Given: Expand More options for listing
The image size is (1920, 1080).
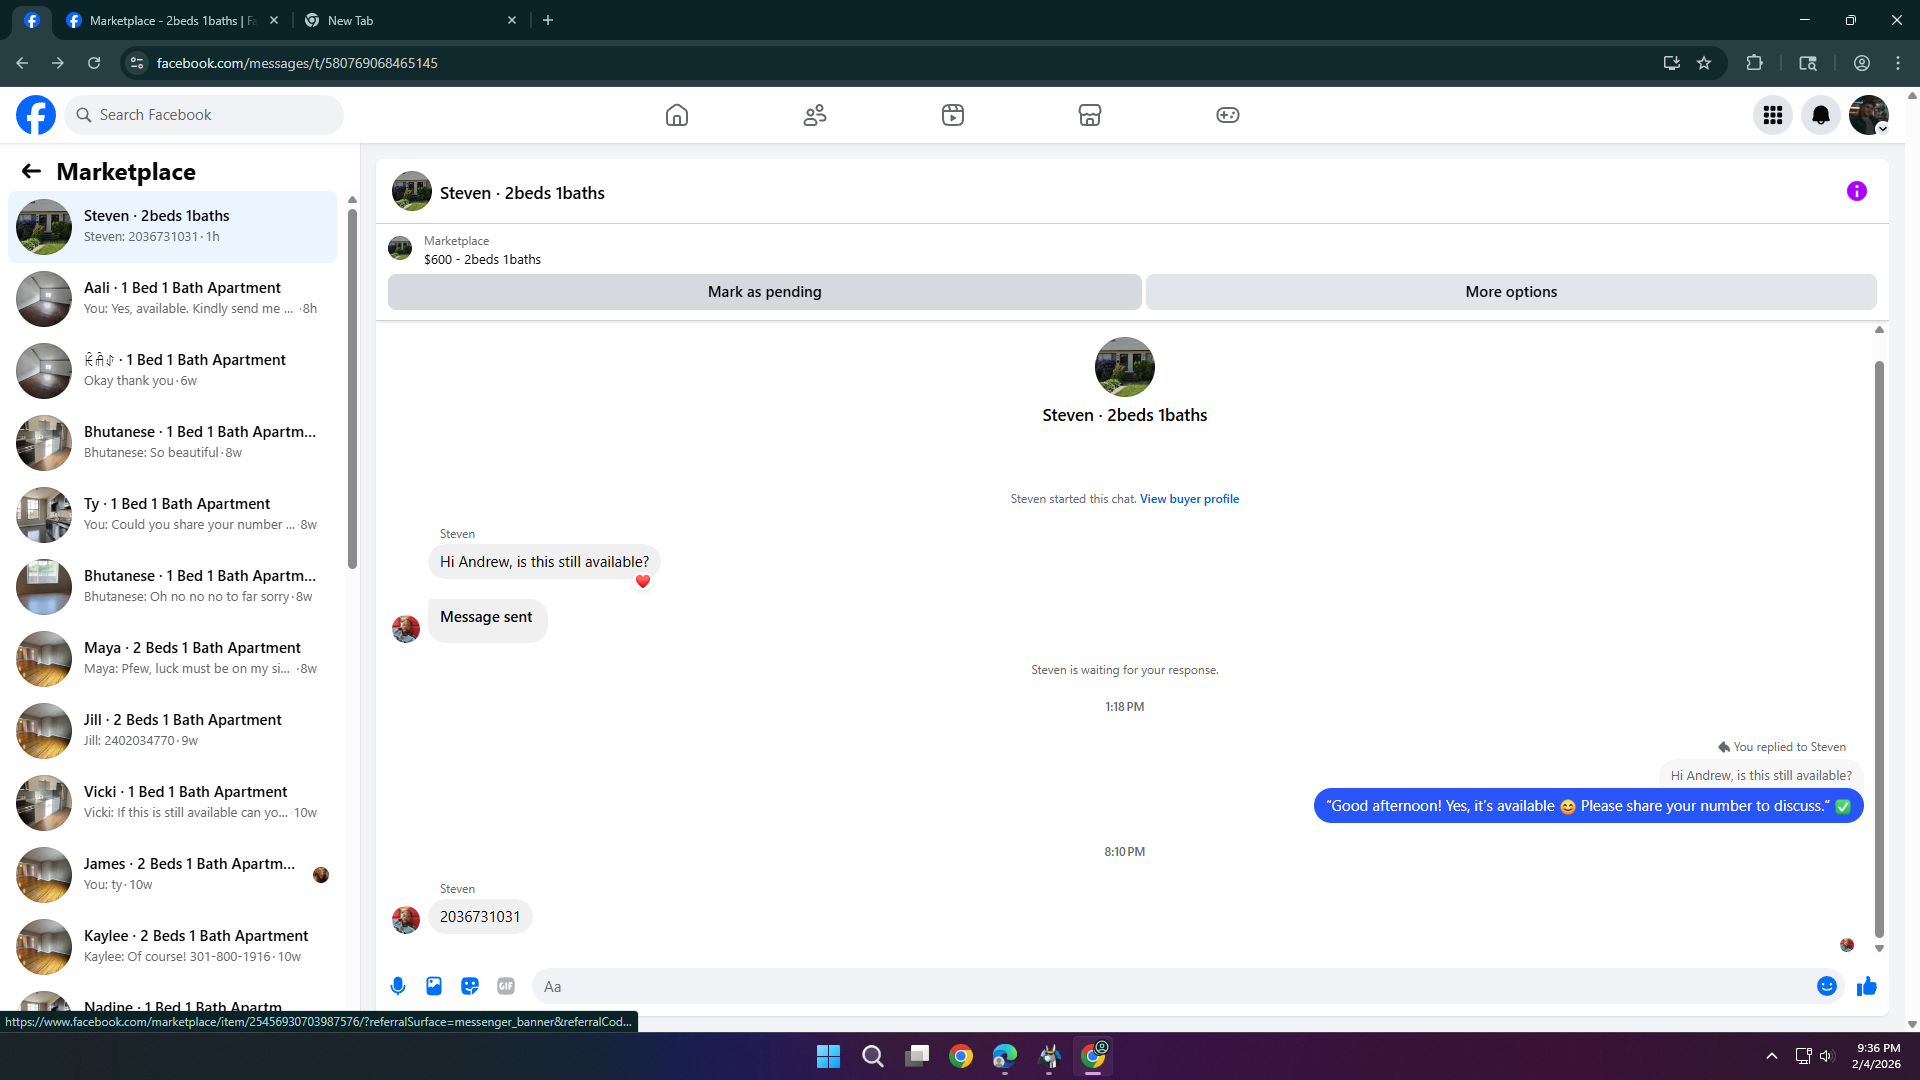Looking at the screenshot, I should (x=1510, y=292).
